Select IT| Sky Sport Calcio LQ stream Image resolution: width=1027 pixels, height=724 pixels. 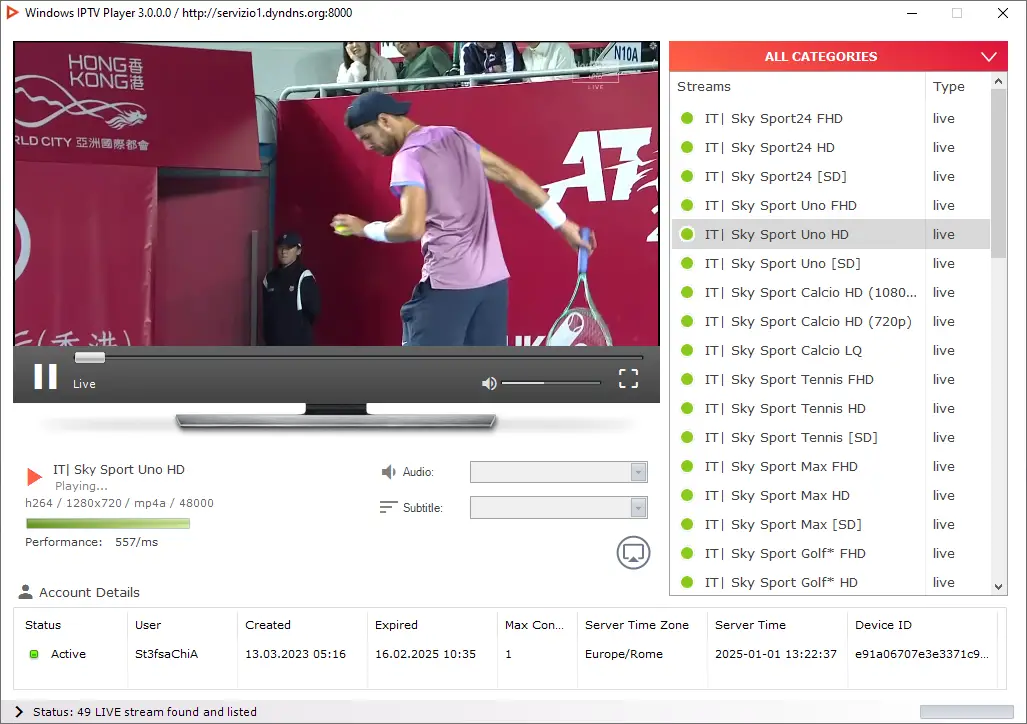tap(831, 350)
